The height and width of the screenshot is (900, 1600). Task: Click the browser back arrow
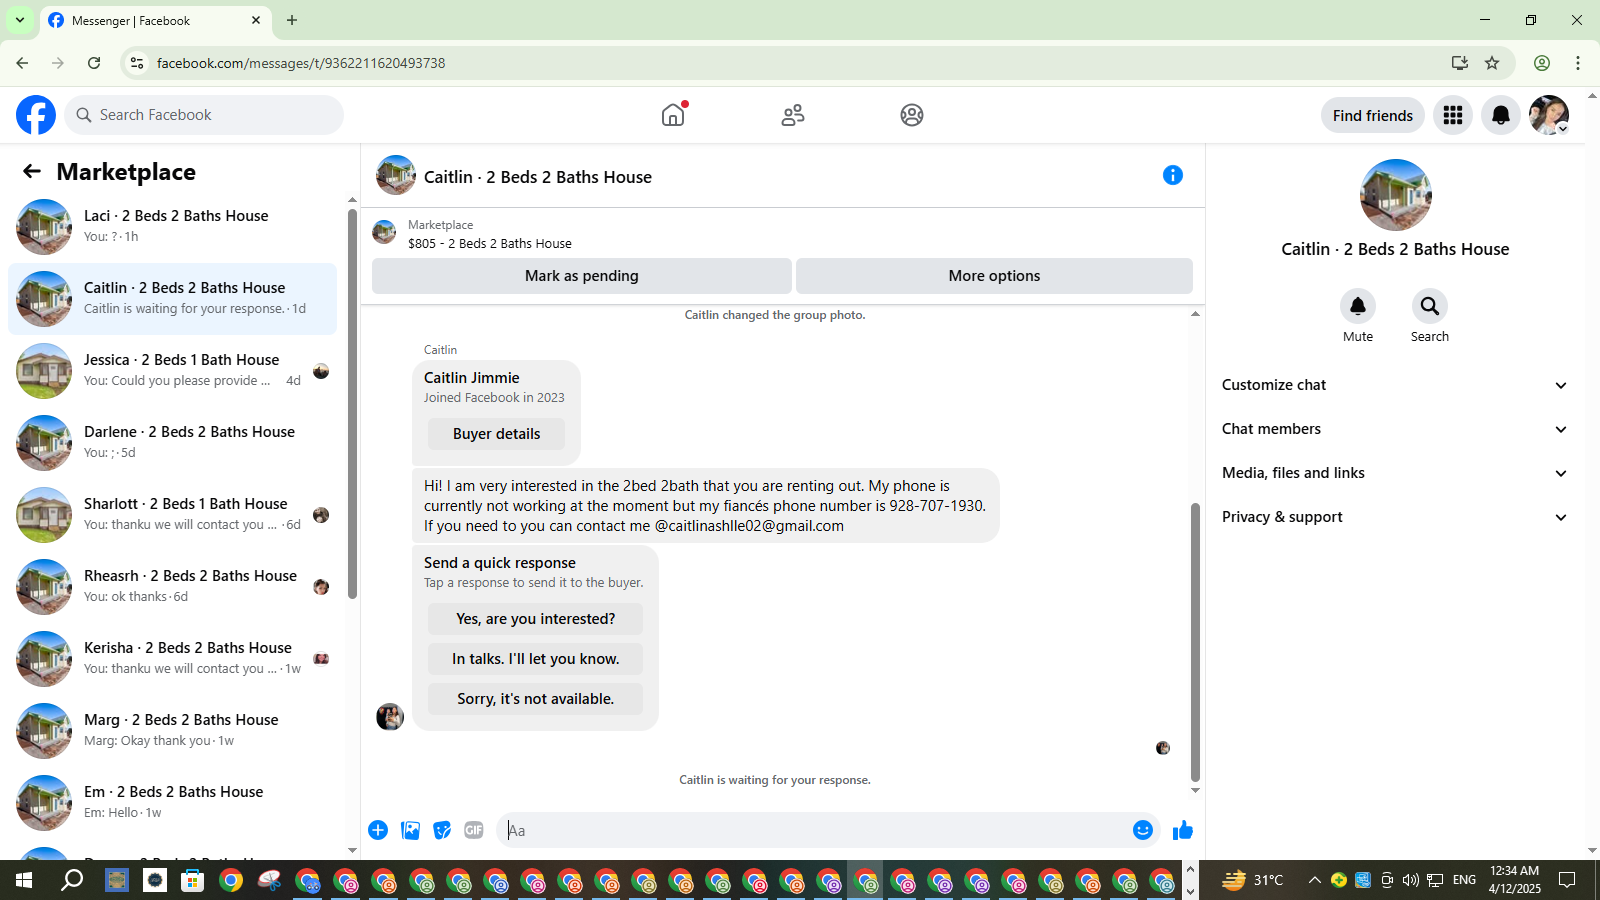(22, 63)
